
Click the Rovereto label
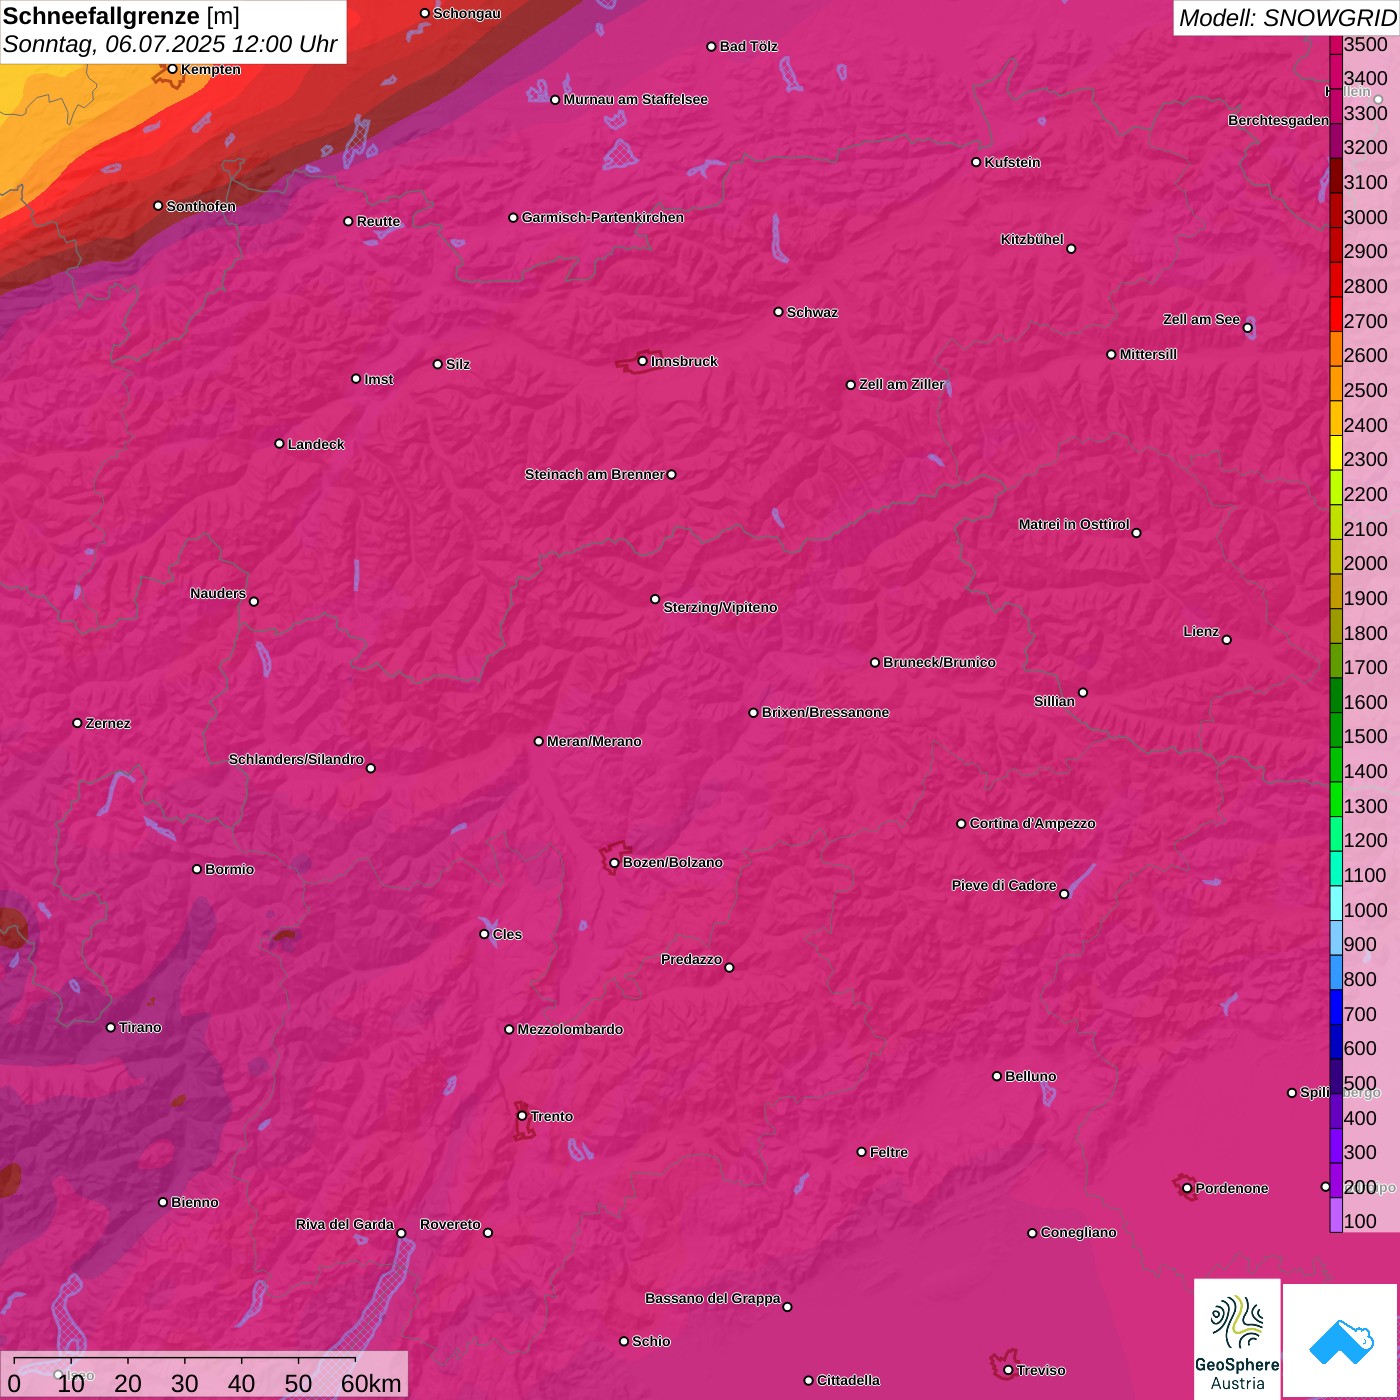point(450,1224)
